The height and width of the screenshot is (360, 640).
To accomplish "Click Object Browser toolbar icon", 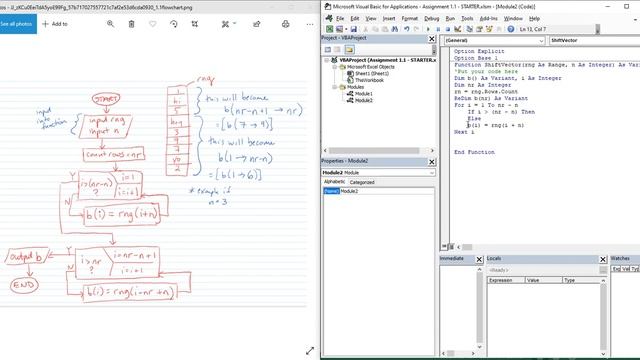I will coord(489,29).
